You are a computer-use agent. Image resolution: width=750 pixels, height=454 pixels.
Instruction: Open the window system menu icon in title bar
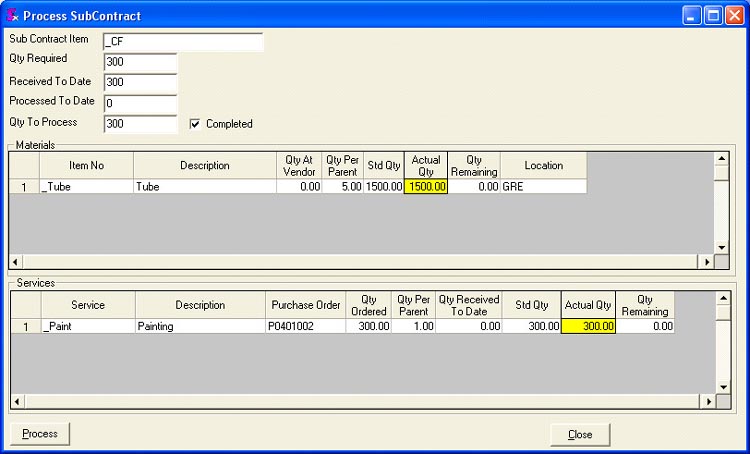point(12,16)
